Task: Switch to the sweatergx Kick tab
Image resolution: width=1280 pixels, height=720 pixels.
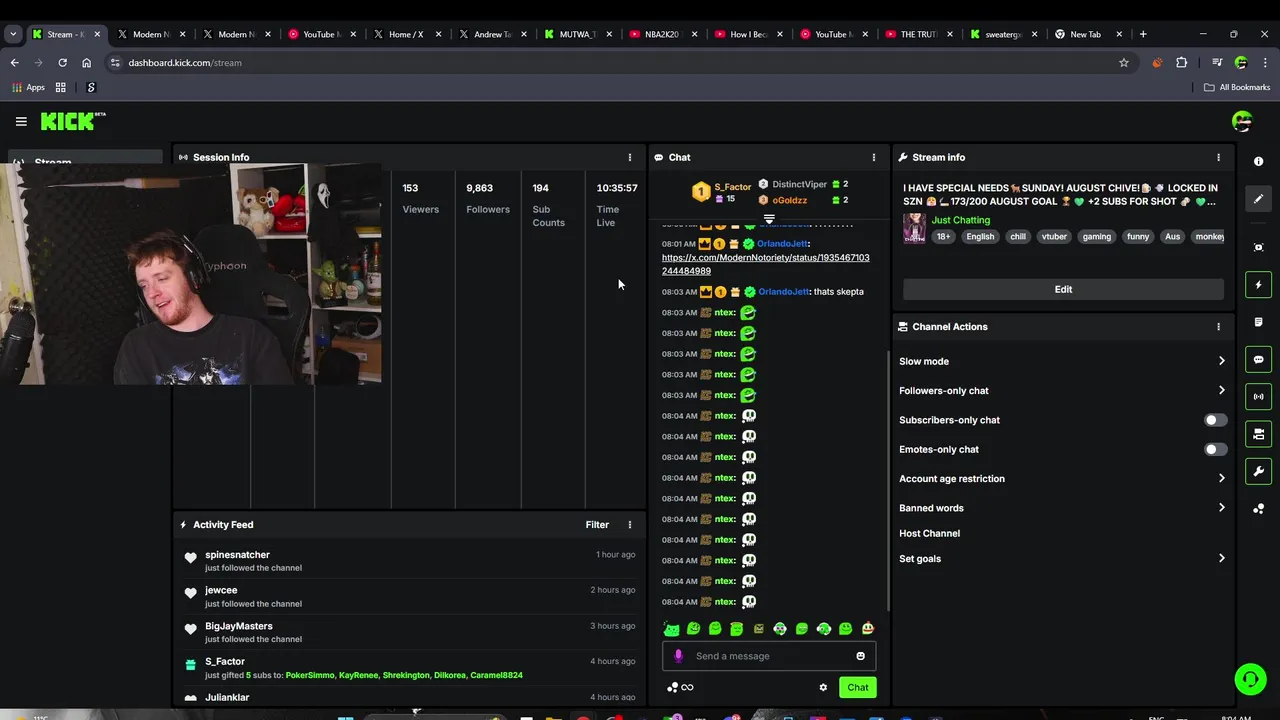Action: (1002, 34)
